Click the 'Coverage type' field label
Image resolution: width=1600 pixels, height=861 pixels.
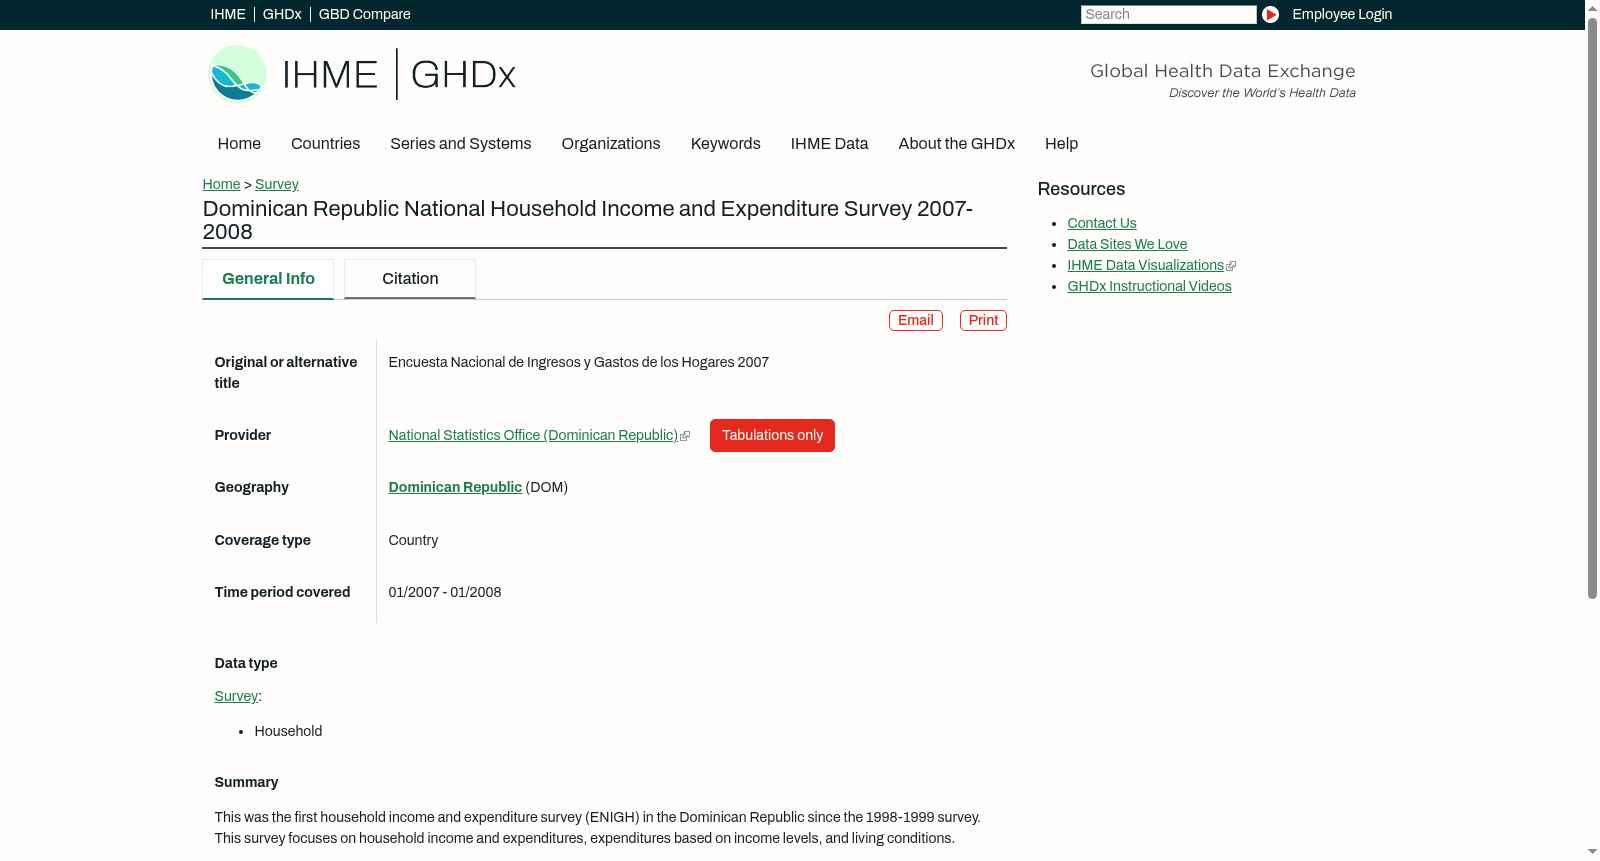(x=262, y=541)
